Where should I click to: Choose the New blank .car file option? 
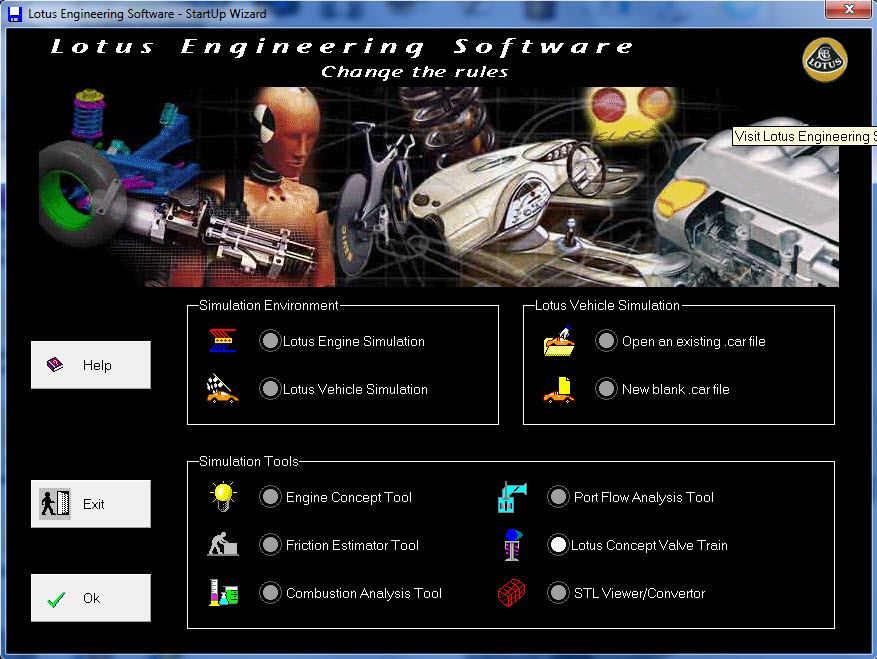pos(606,389)
